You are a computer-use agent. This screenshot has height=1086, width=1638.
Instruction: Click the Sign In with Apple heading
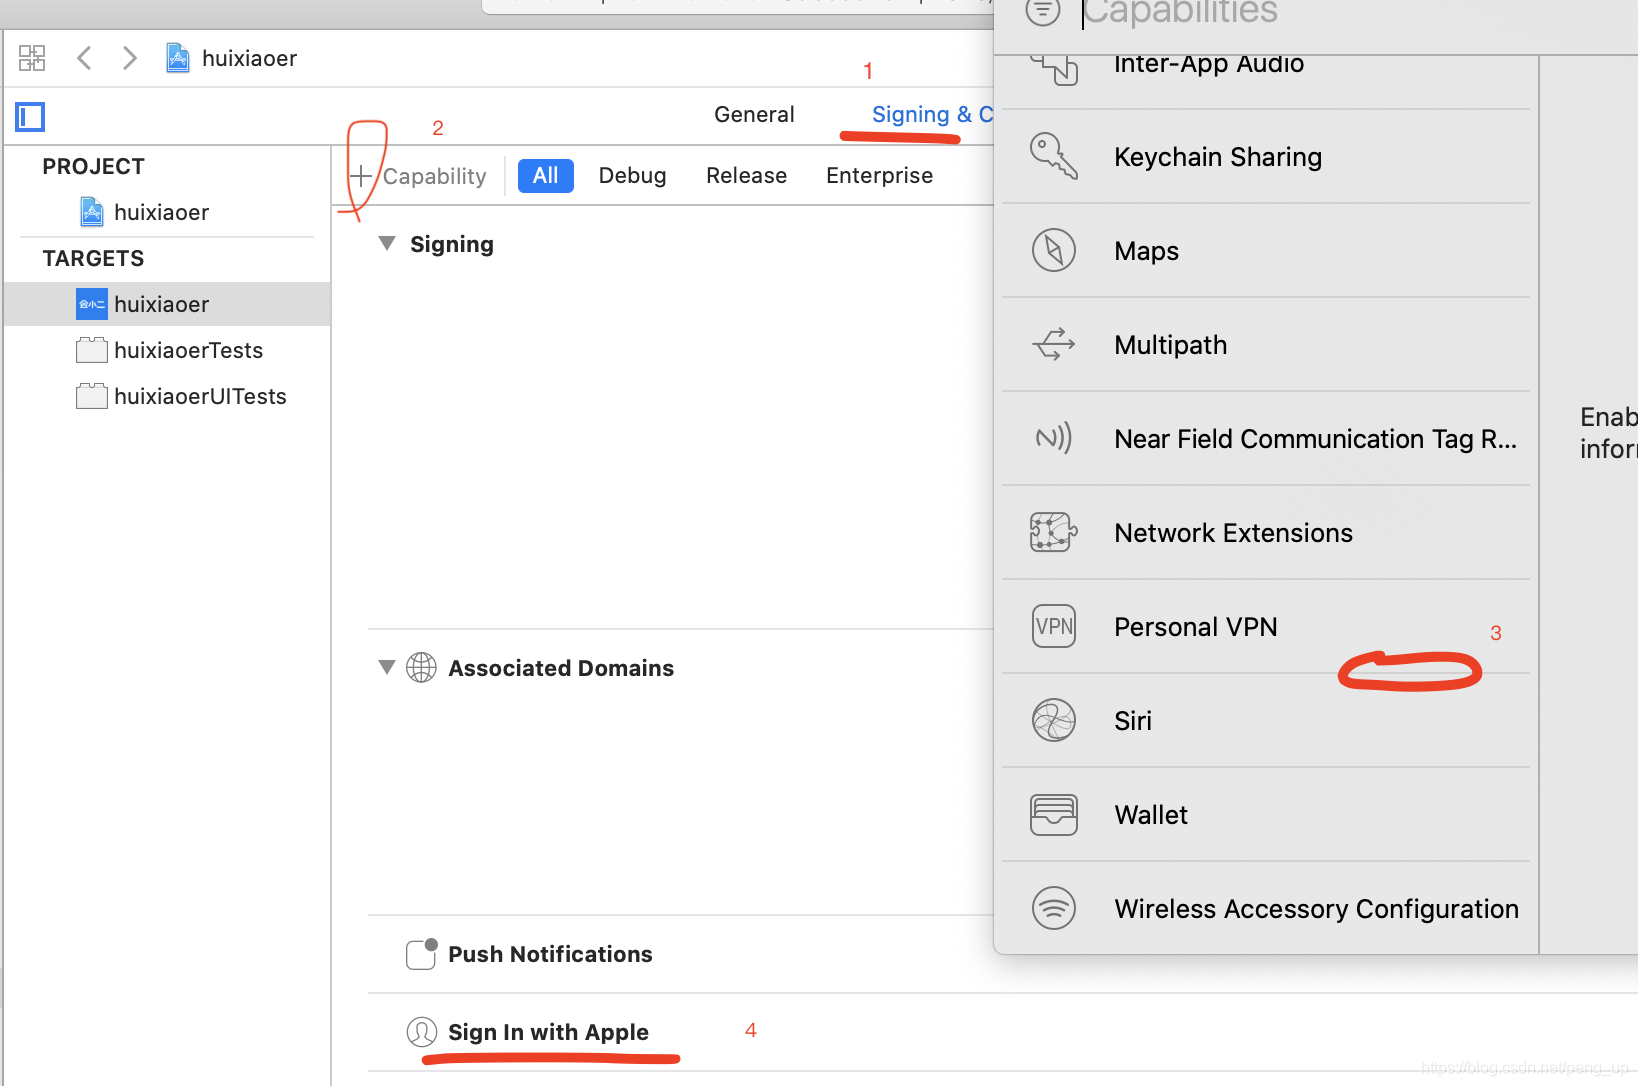click(x=548, y=1032)
